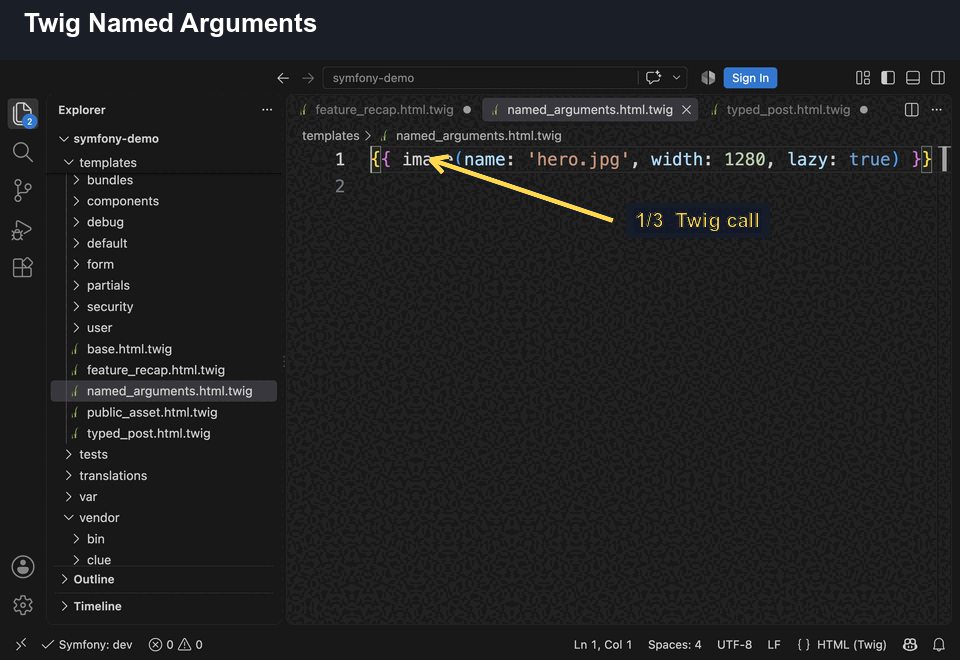Click the Copilot icon beside Sign In
The width and height of the screenshot is (960, 660).
click(x=708, y=78)
